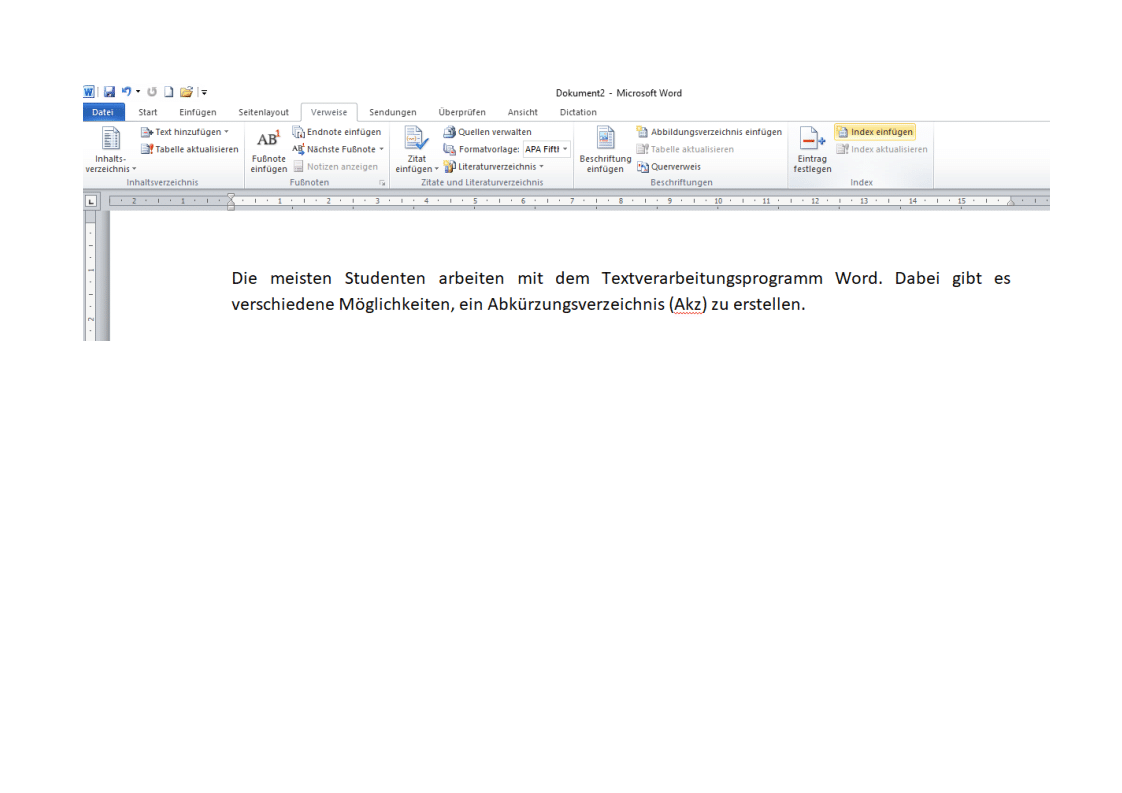
Task: Insert a footnote with Fußnote einfügen
Action: point(268,150)
